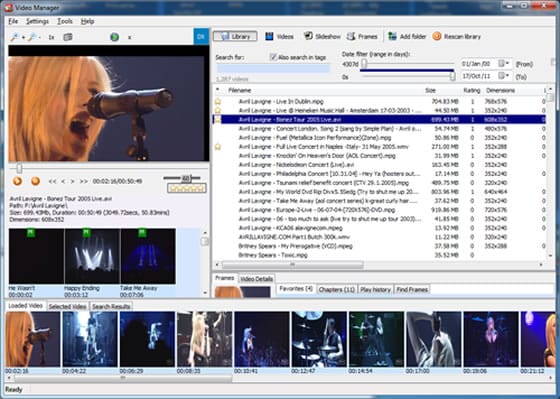Click the step back < control
The width and height of the screenshot is (560, 399).
[x=63, y=181]
